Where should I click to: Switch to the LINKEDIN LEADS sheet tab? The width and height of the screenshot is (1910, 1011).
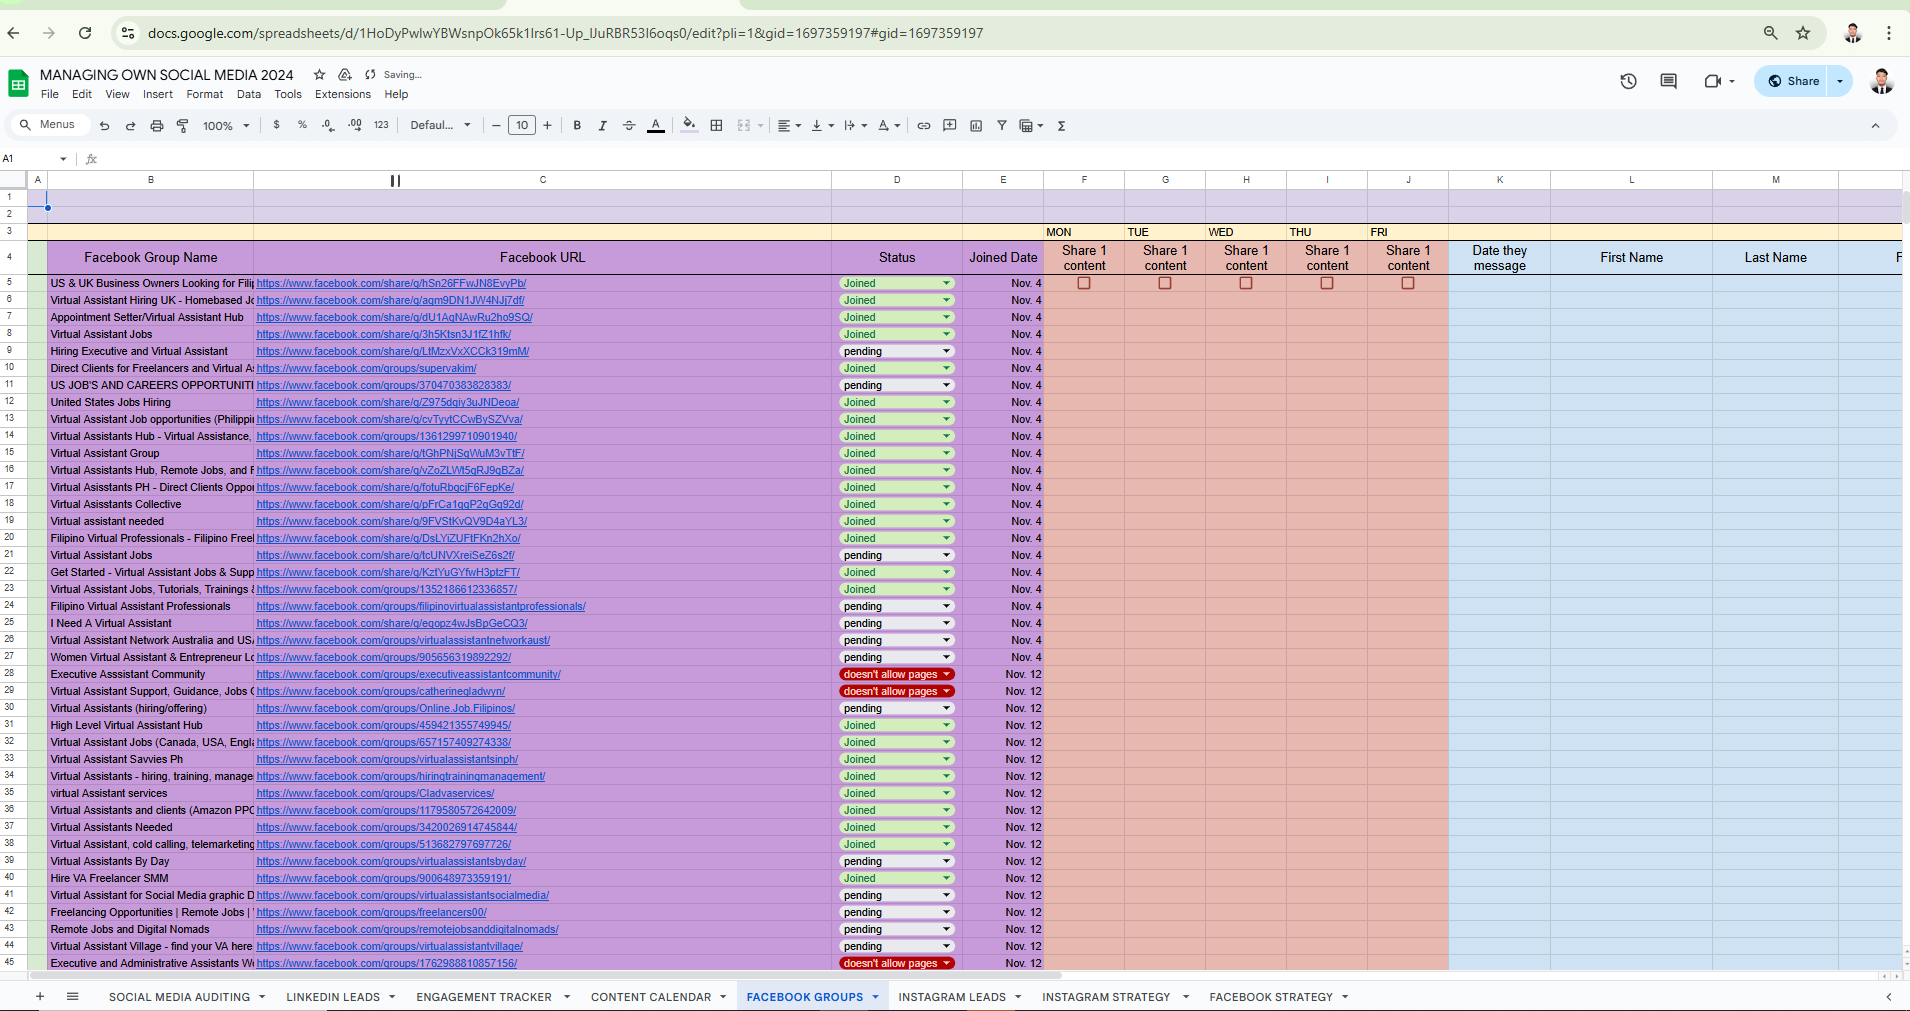[333, 997]
